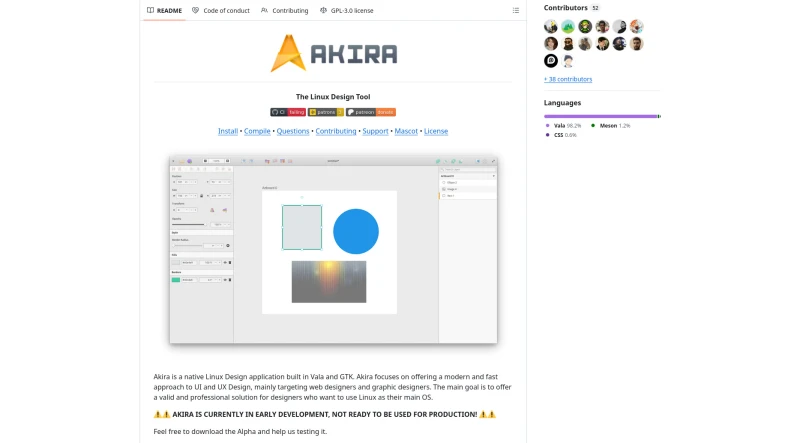This screenshot has height=443, width=800.
Task: Open the README outline menu icon
Action: (516, 10)
